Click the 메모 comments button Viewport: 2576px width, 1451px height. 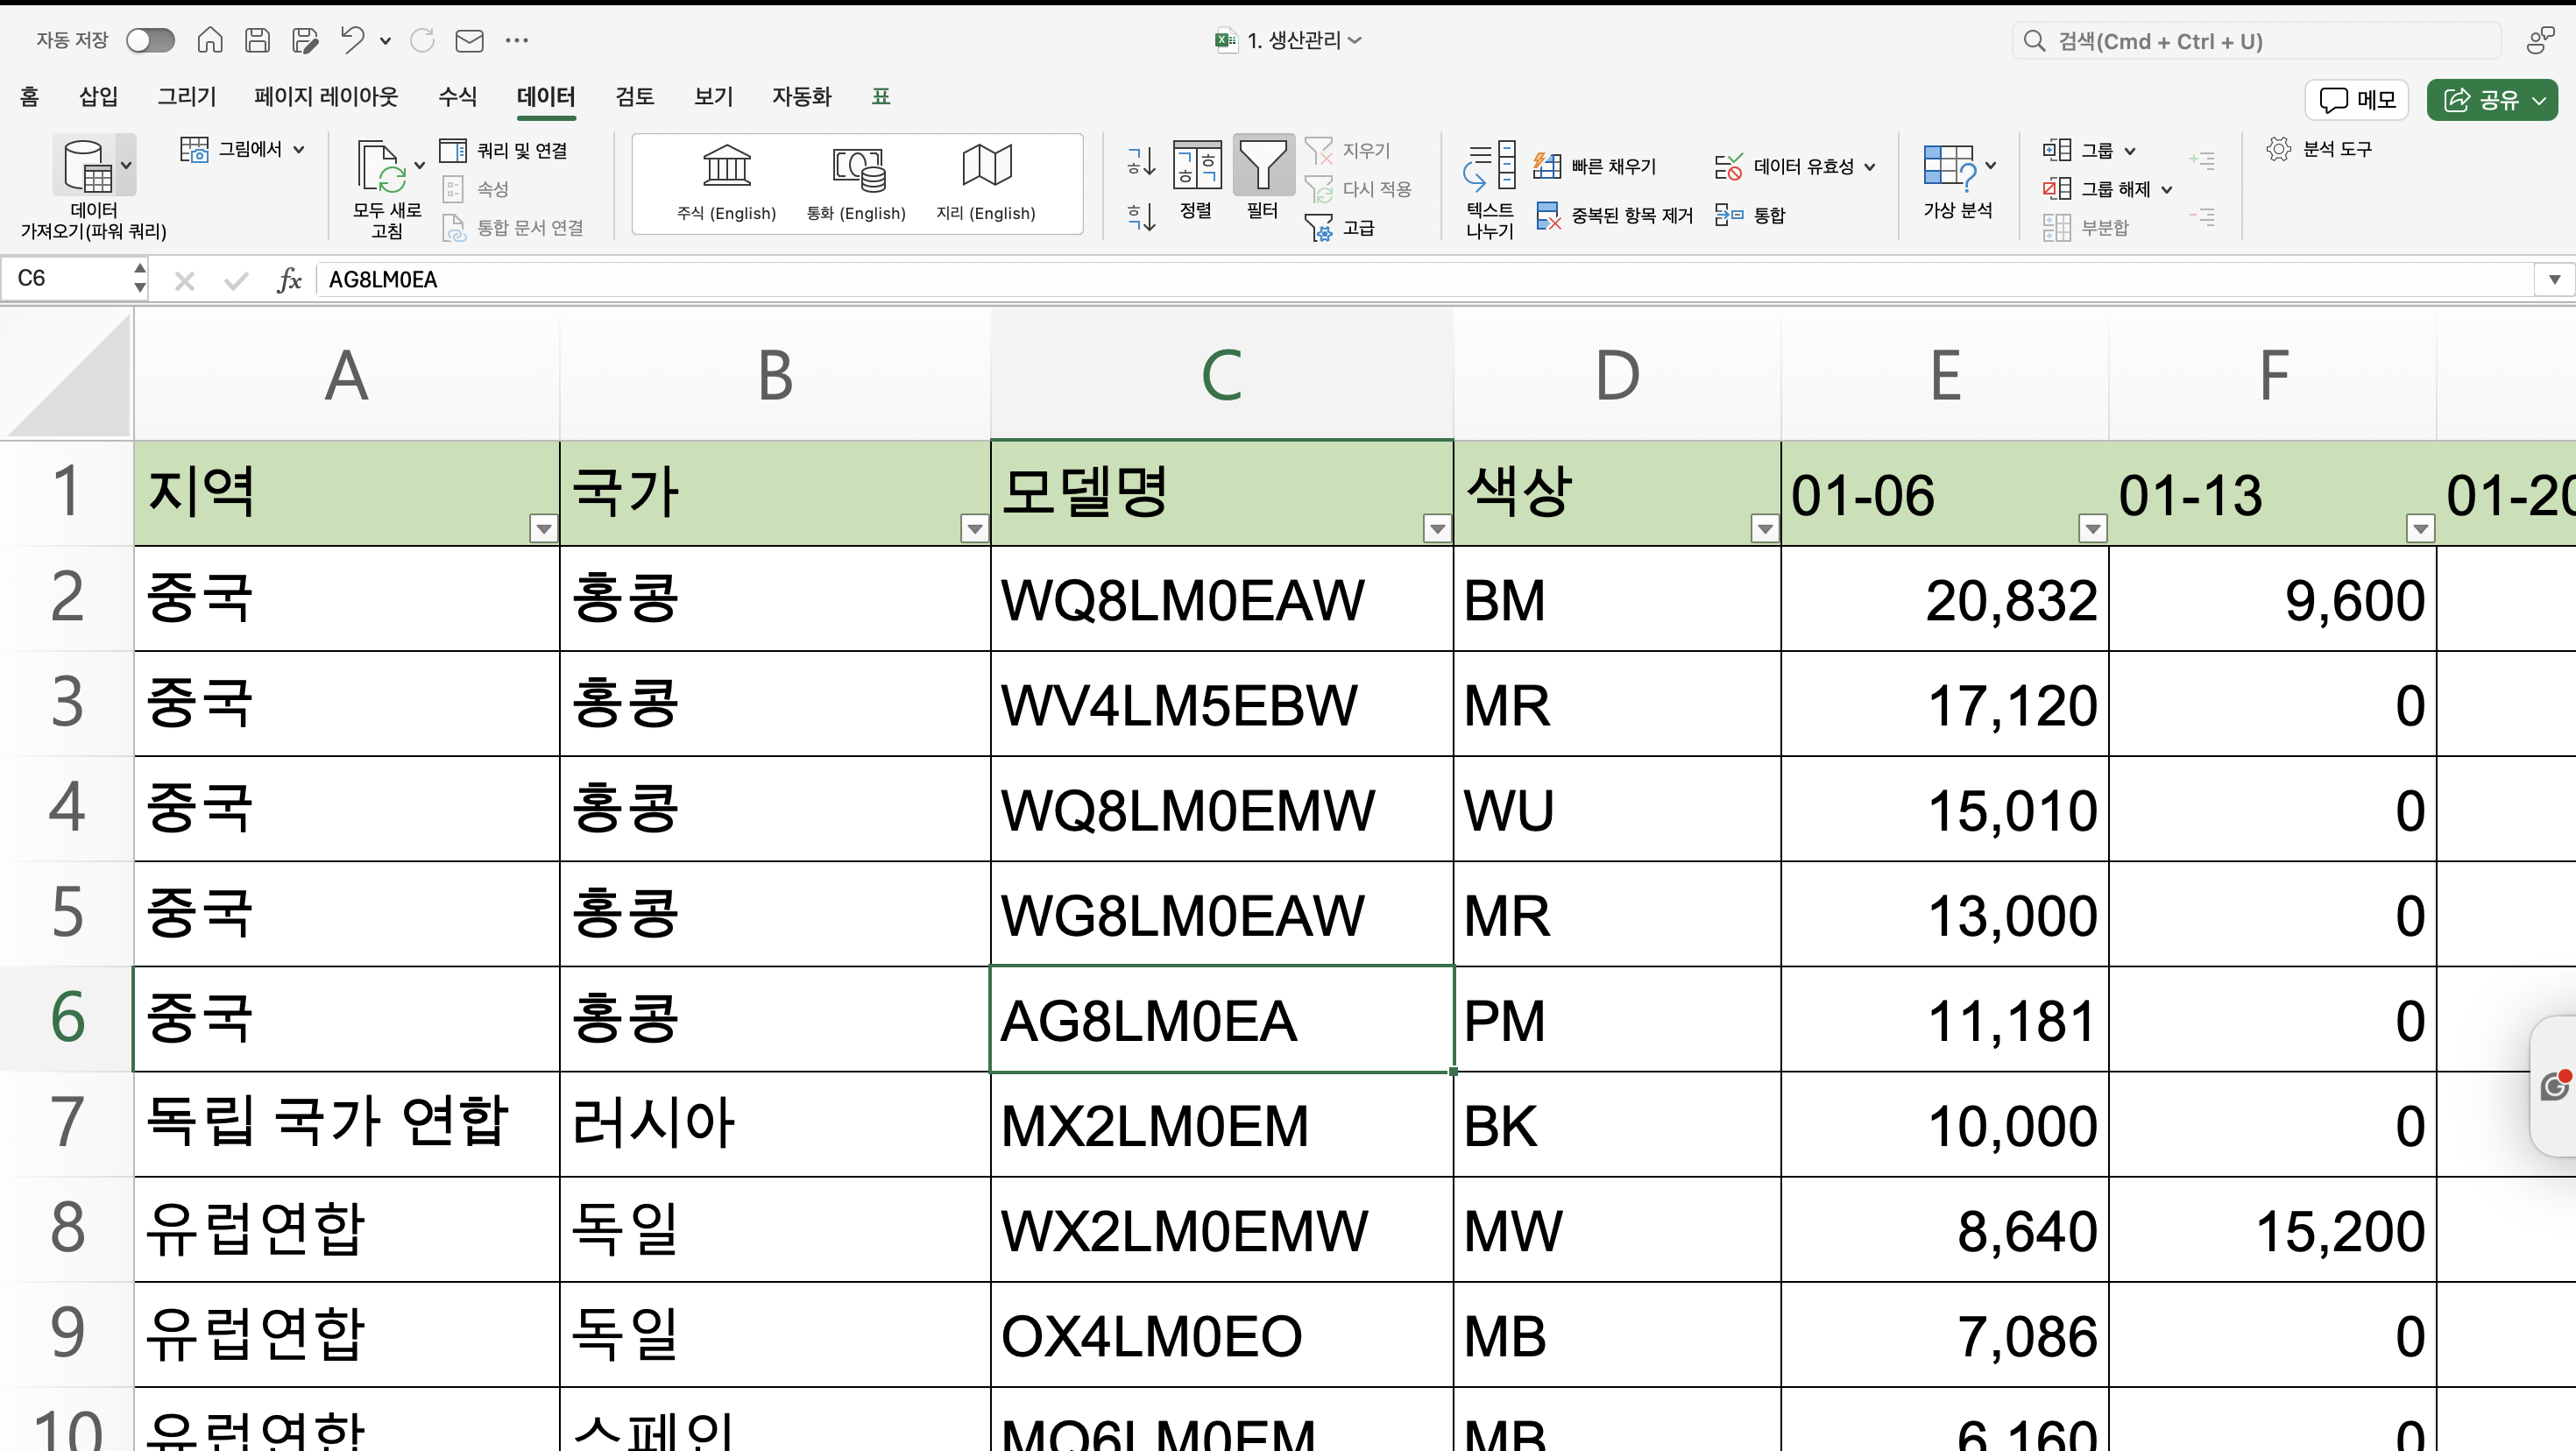pyautogui.click(x=2357, y=100)
